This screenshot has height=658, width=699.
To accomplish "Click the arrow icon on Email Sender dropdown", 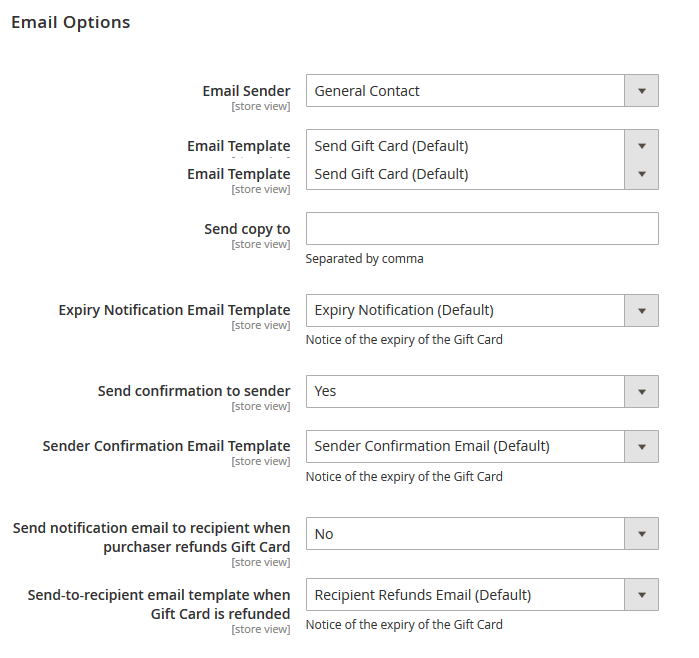I will pyautogui.click(x=641, y=91).
